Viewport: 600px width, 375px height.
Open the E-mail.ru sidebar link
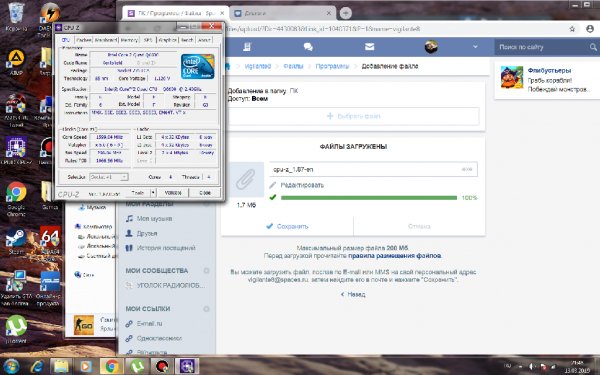[149, 323]
